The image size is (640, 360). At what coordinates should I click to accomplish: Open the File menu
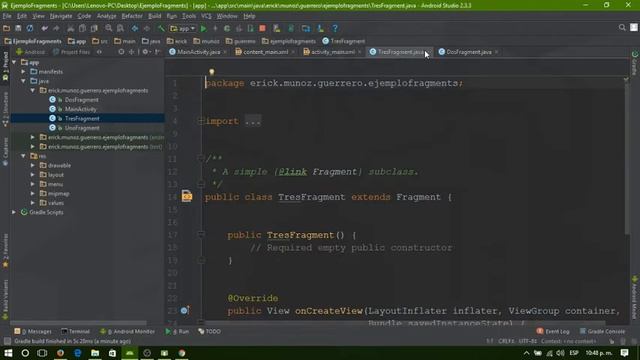click(7, 16)
